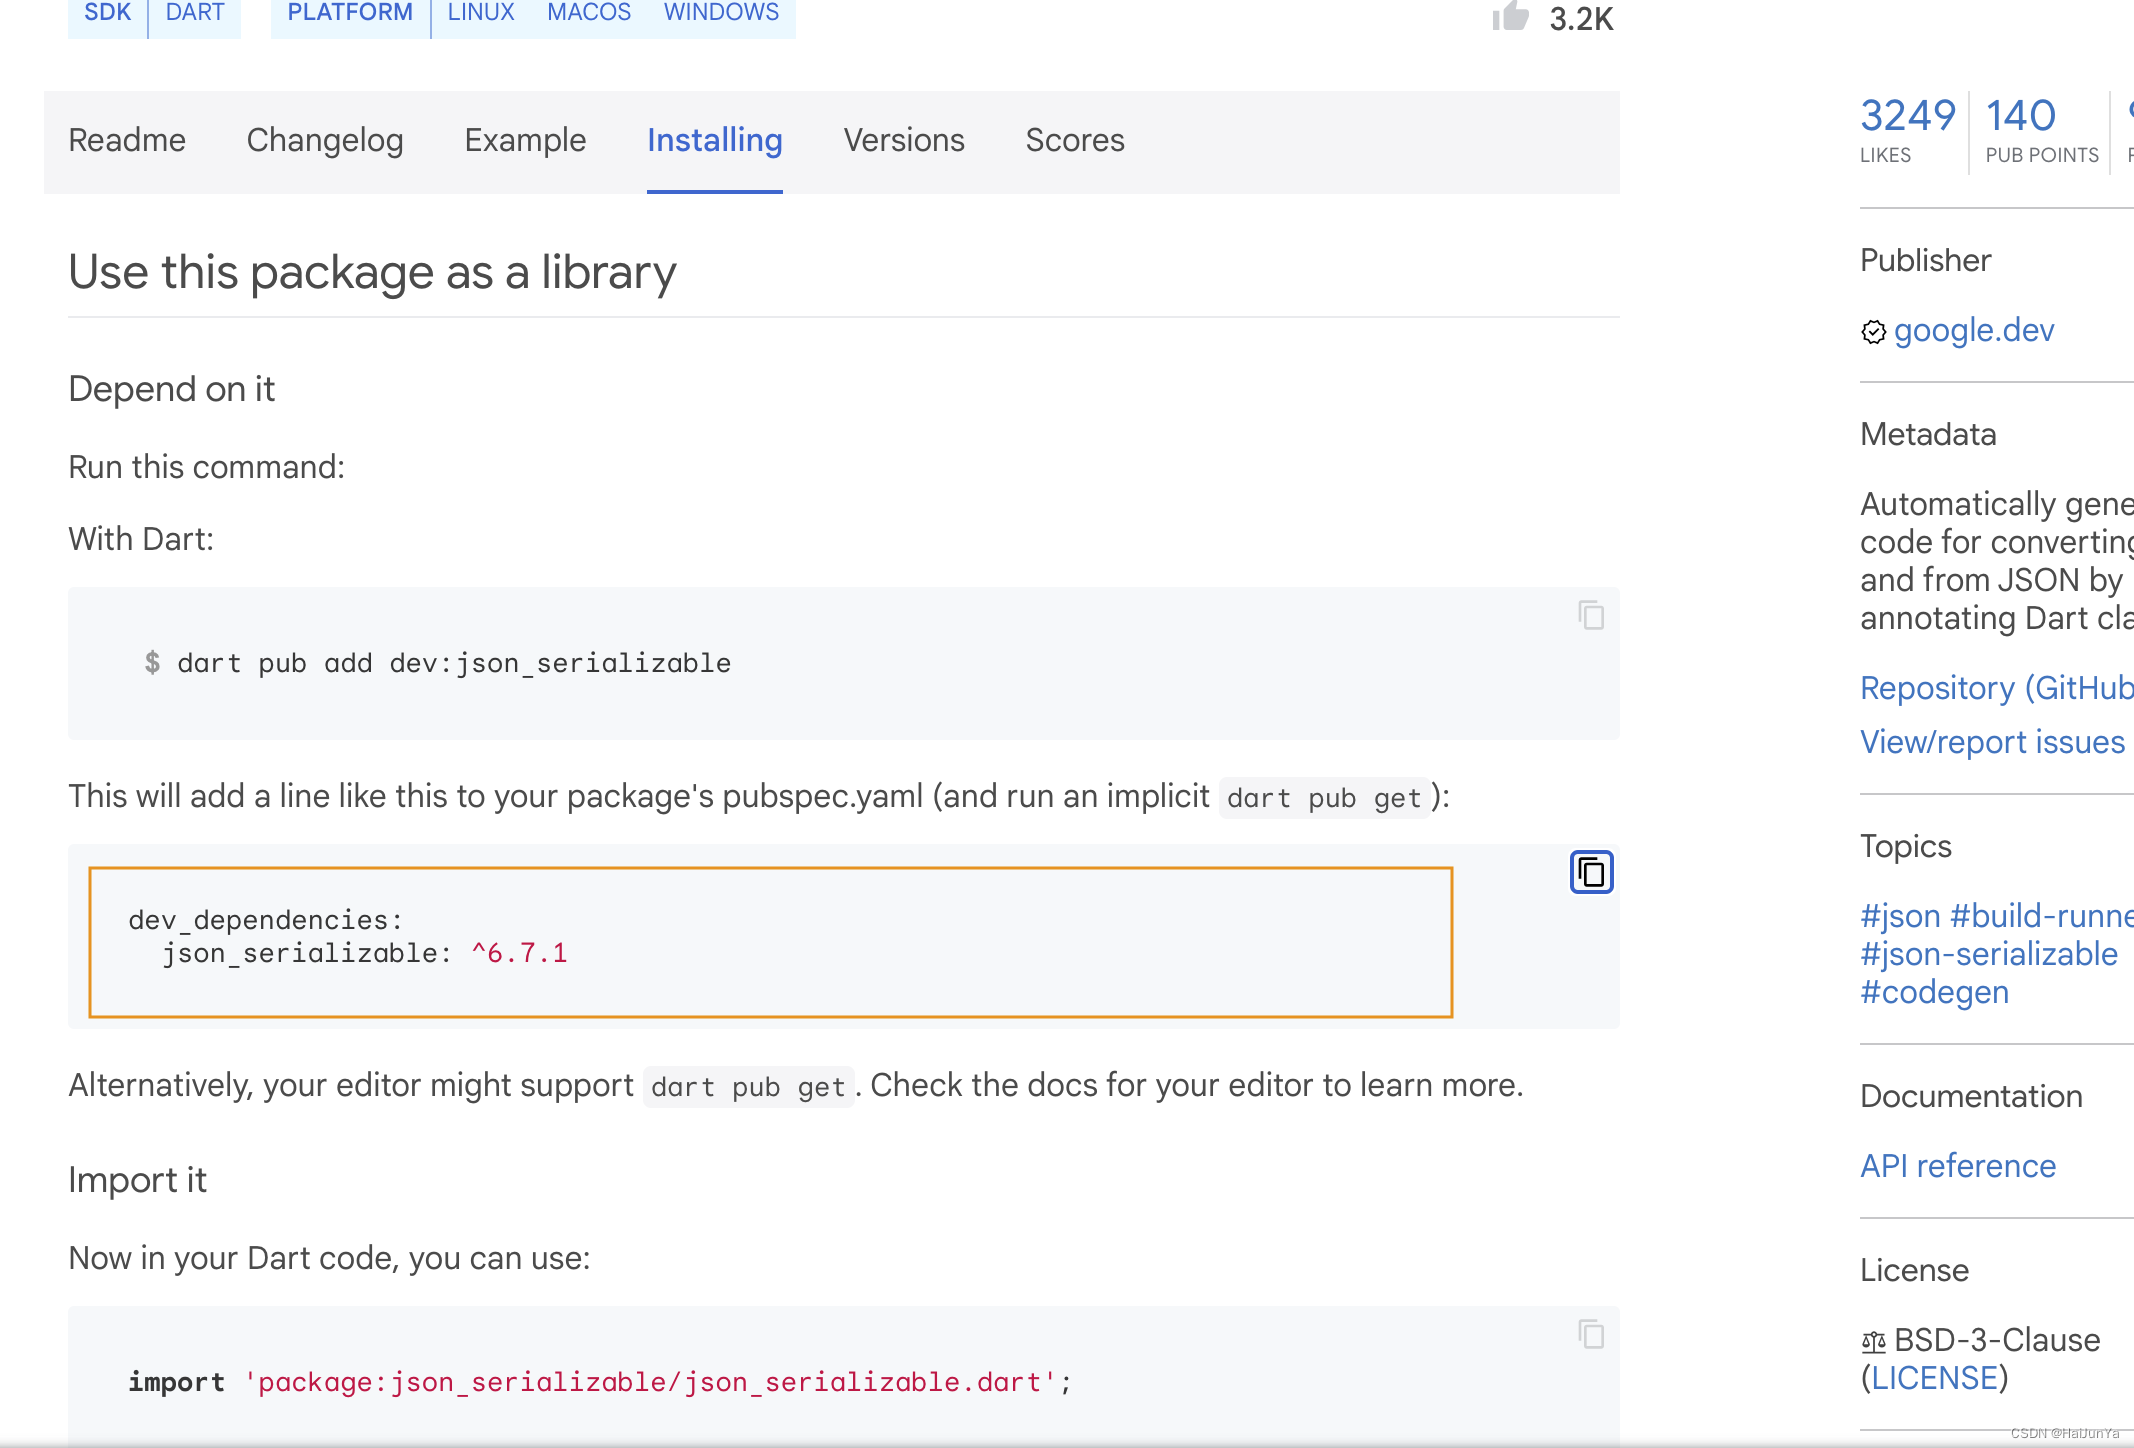Click the 'Depend on it' heading

pyautogui.click(x=171, y=389)
